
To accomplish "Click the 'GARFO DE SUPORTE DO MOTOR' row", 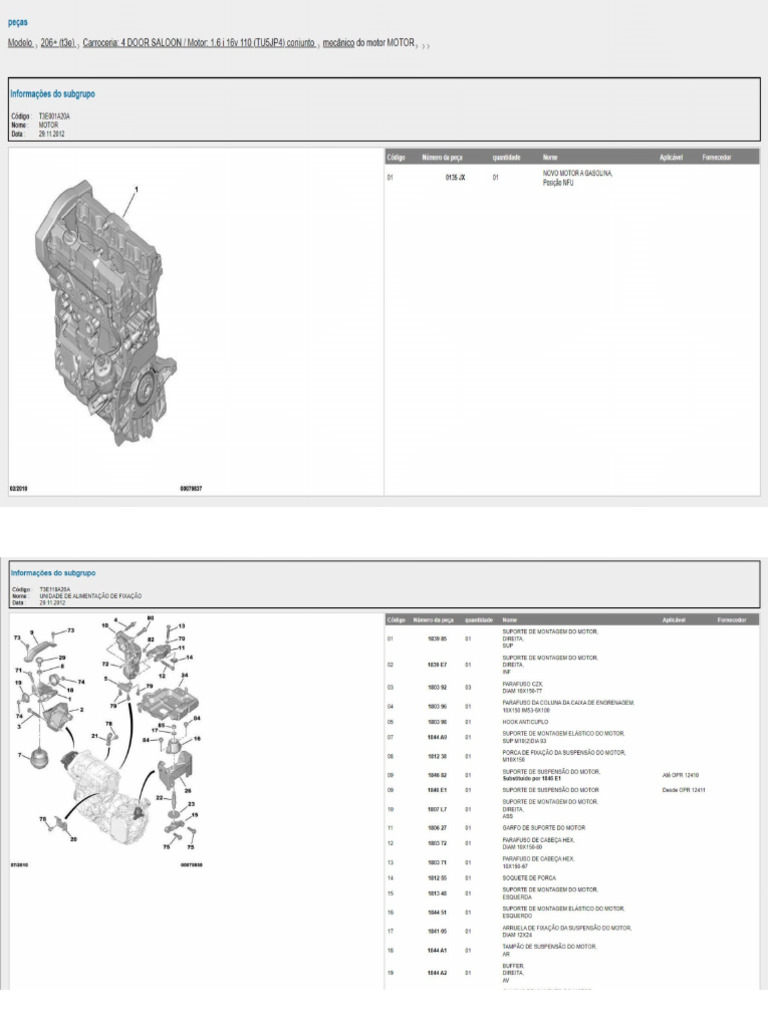I will coord(572,828).
